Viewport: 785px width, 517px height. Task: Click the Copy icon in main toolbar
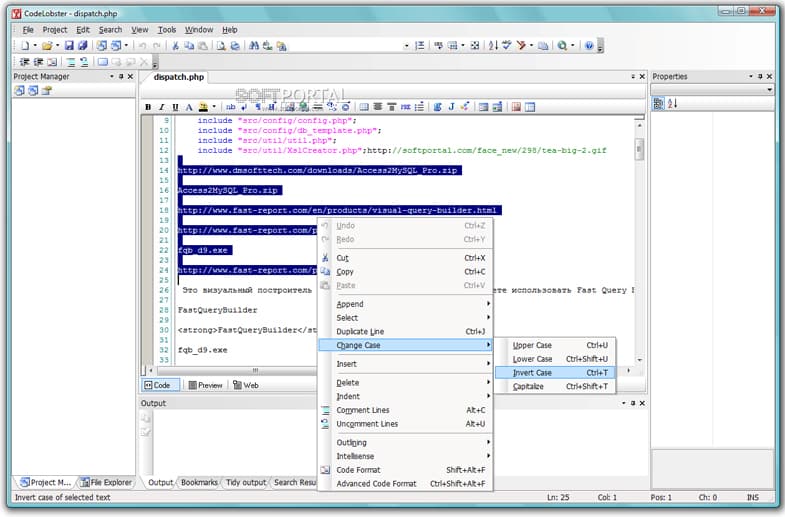(189, 46)
